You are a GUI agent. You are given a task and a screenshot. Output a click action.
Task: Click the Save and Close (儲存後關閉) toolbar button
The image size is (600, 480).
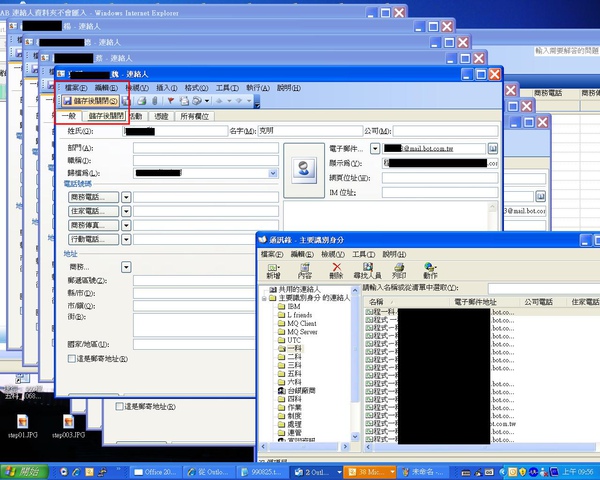click(x=91, y=101)
